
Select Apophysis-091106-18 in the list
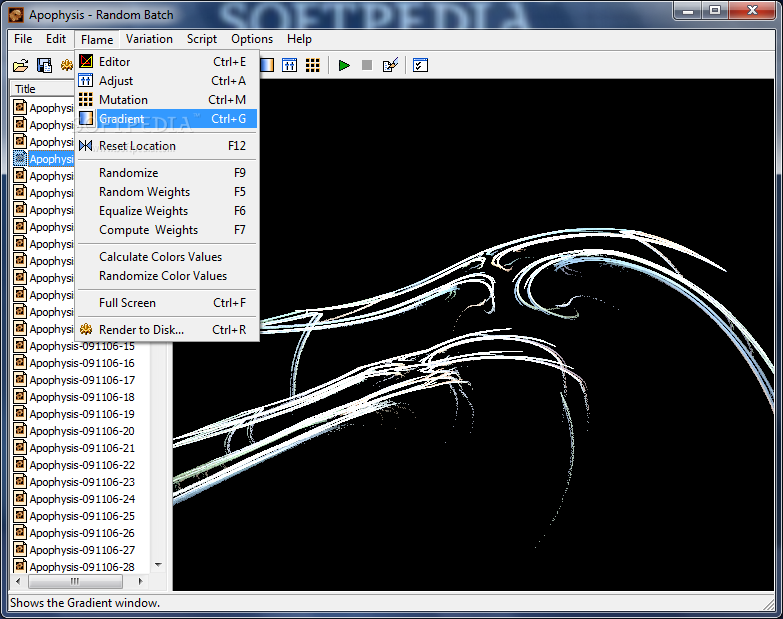coord(82,397)
